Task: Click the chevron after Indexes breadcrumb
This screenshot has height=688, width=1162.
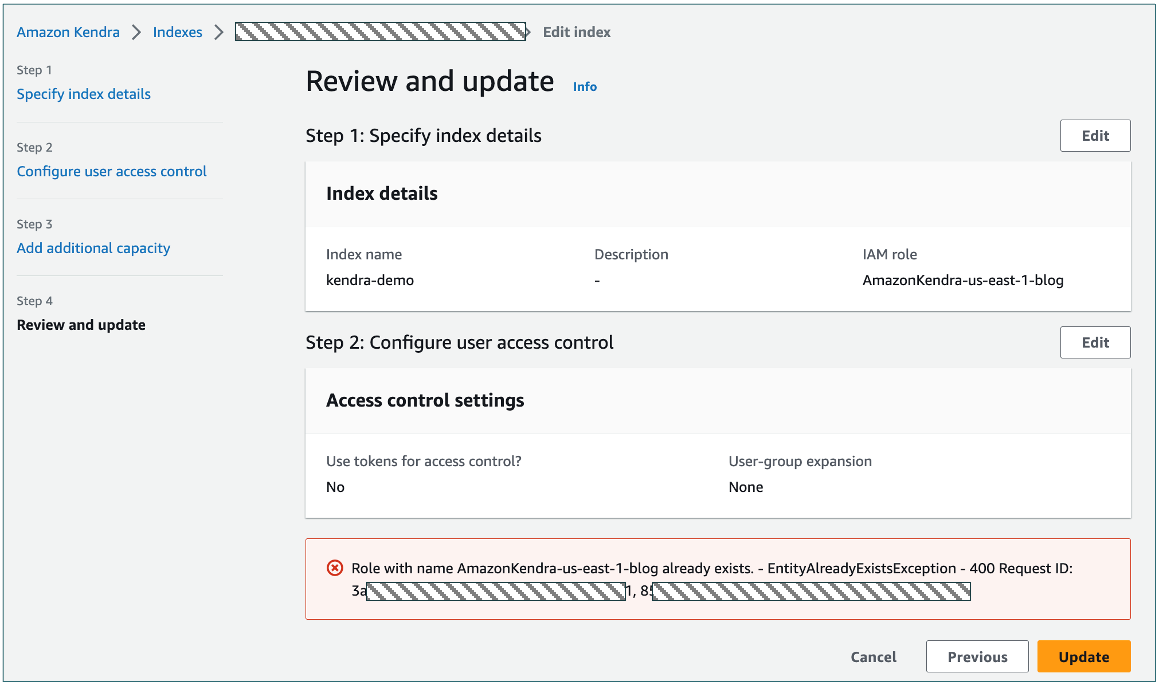Action: pyautogui.click(x=218, y=32)
